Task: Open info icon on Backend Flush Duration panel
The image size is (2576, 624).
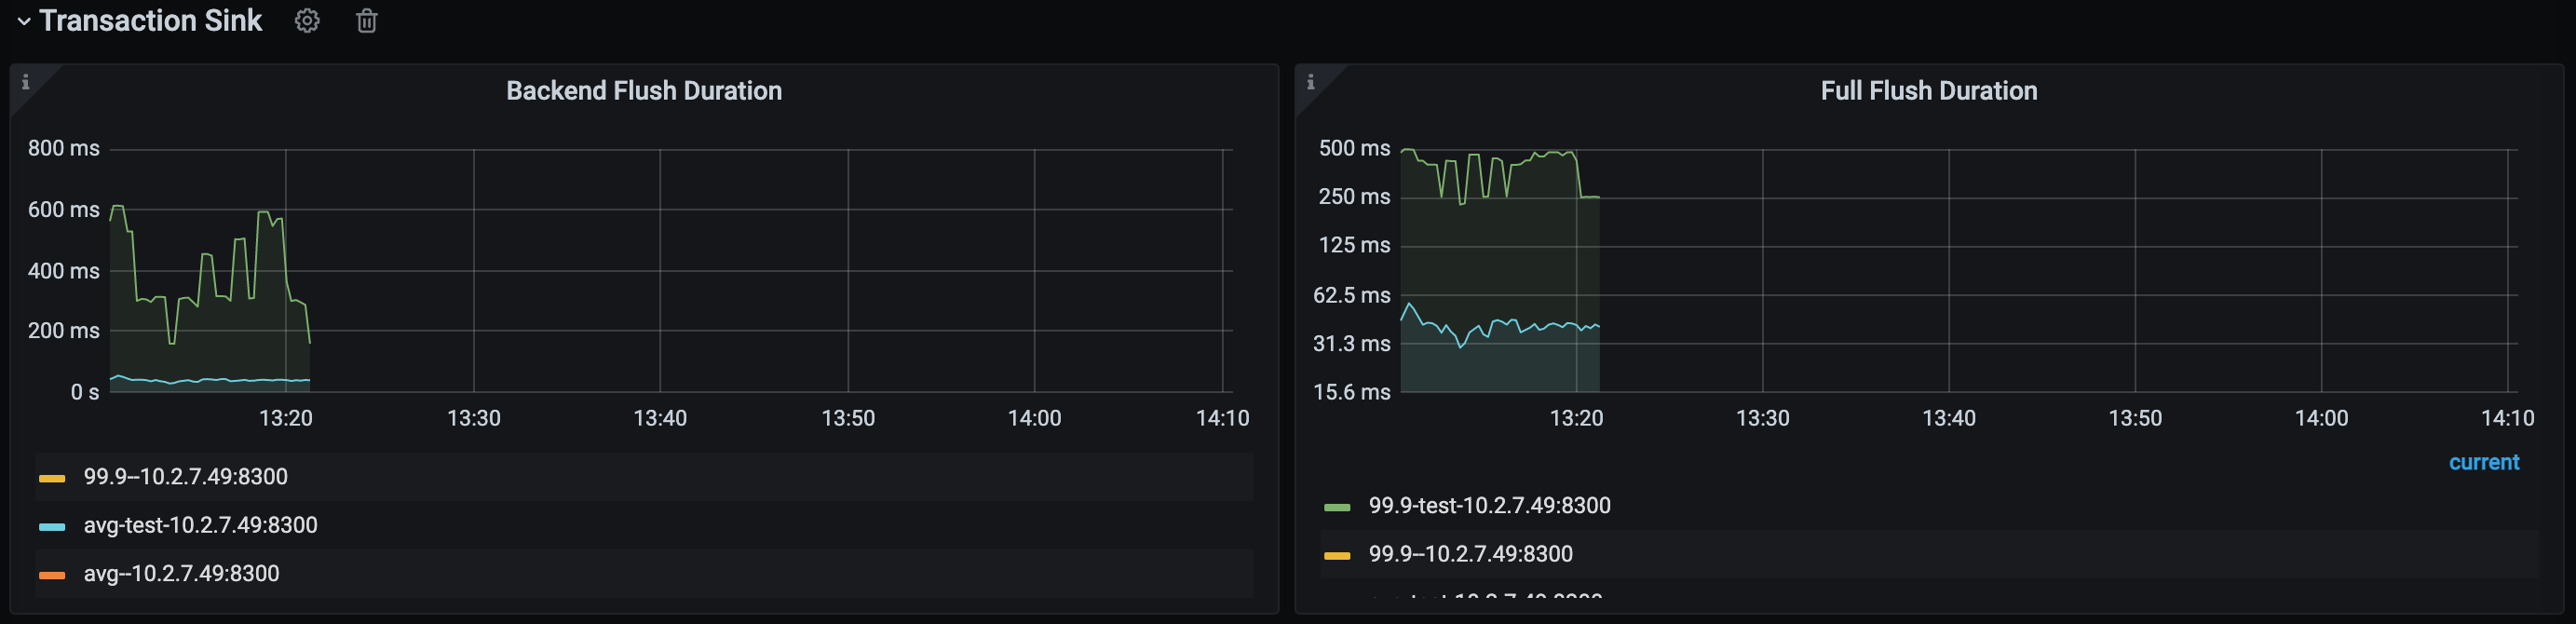Action: (26, 82)
